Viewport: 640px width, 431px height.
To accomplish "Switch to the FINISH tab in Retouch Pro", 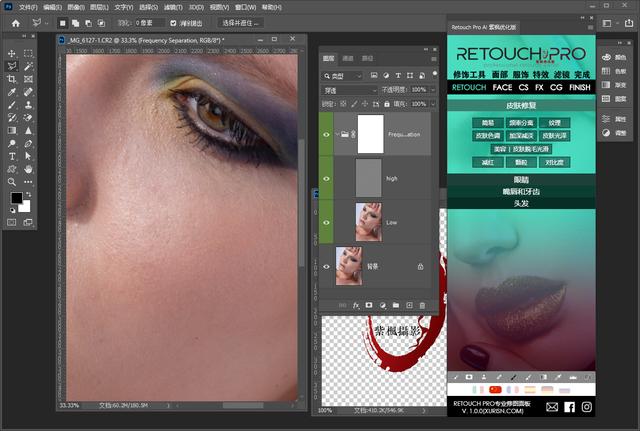I will (x=580, y=87).
